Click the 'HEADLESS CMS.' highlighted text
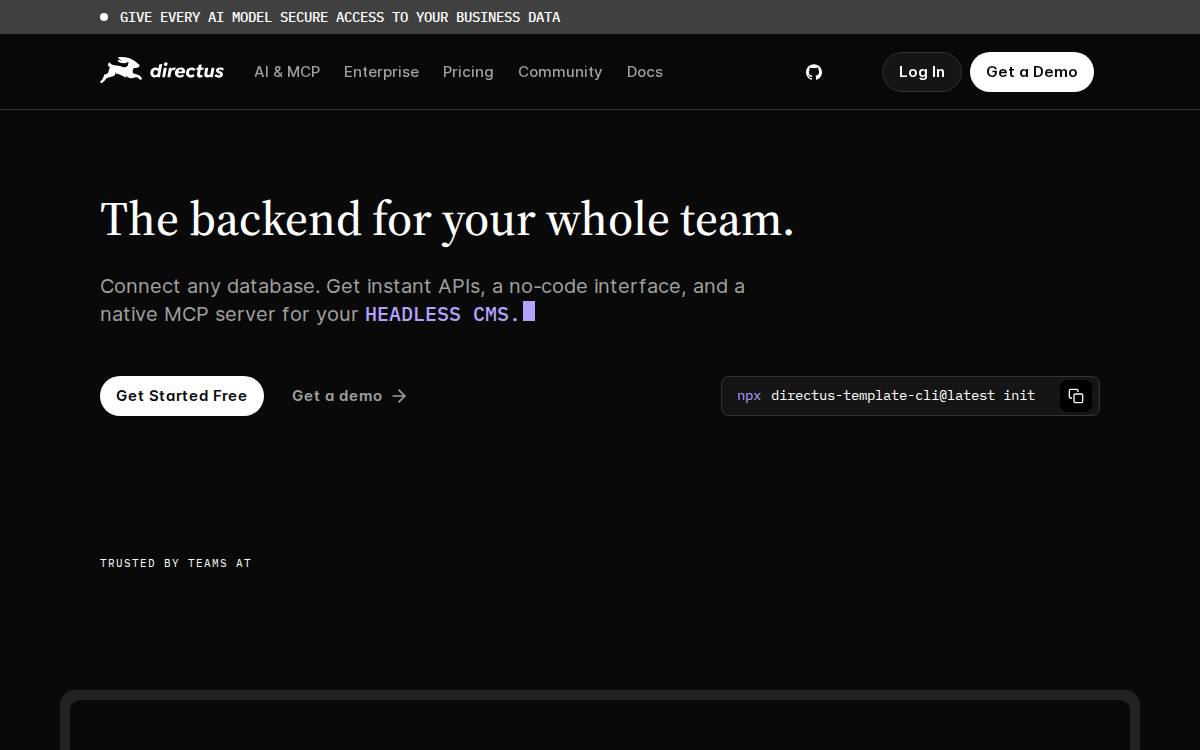 [x=442, y=314]
